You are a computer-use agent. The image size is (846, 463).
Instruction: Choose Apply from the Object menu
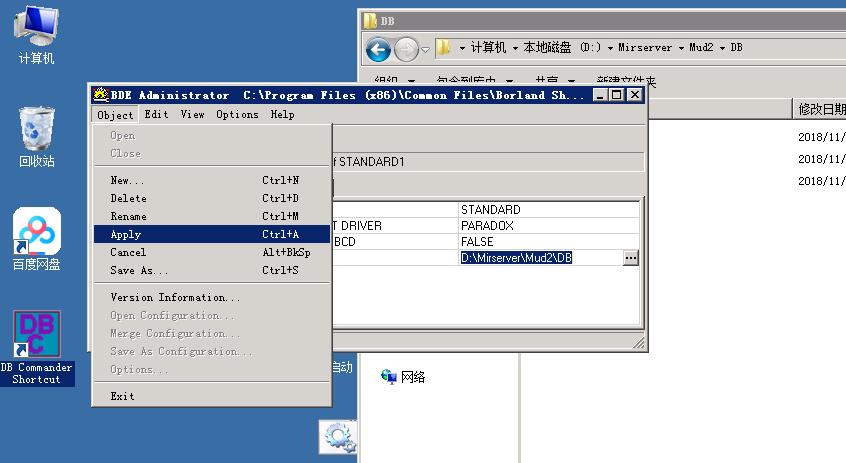coord(126,234)
